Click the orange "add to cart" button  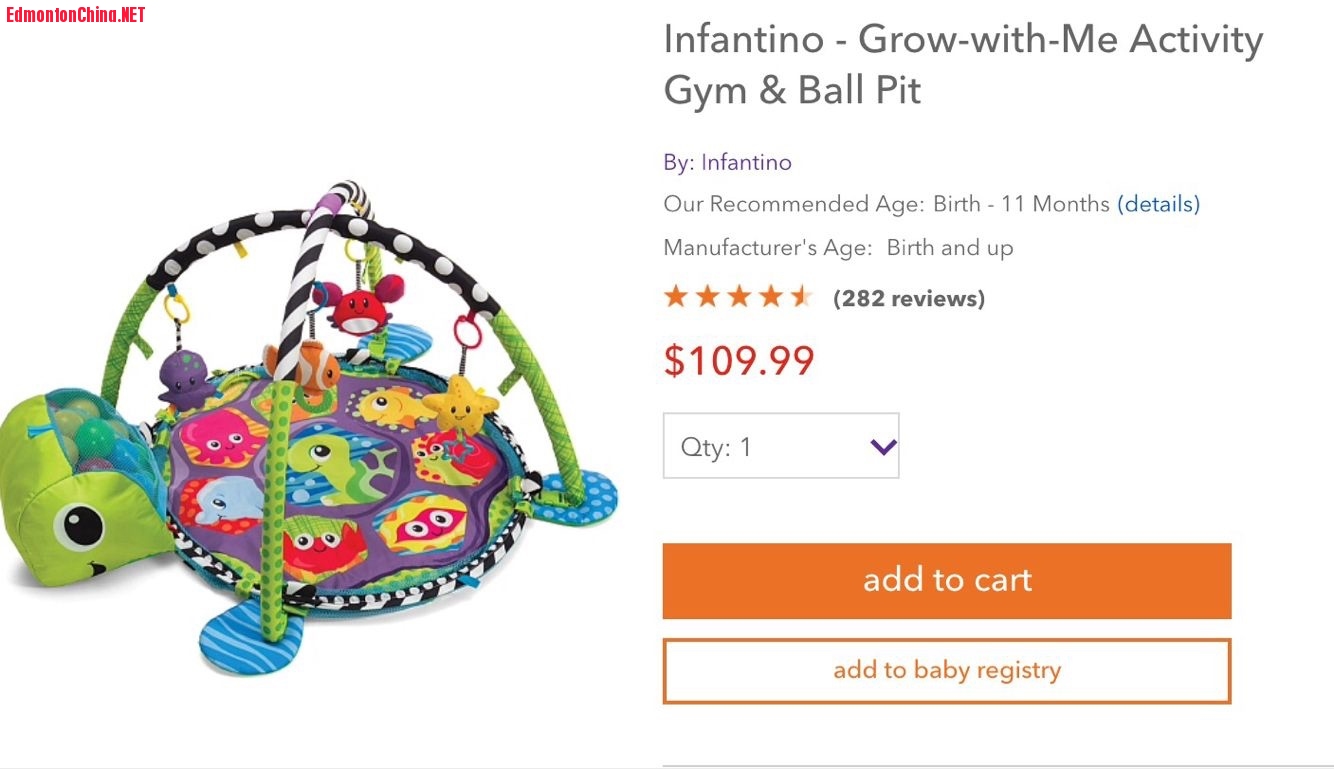[x=946, y=581]
